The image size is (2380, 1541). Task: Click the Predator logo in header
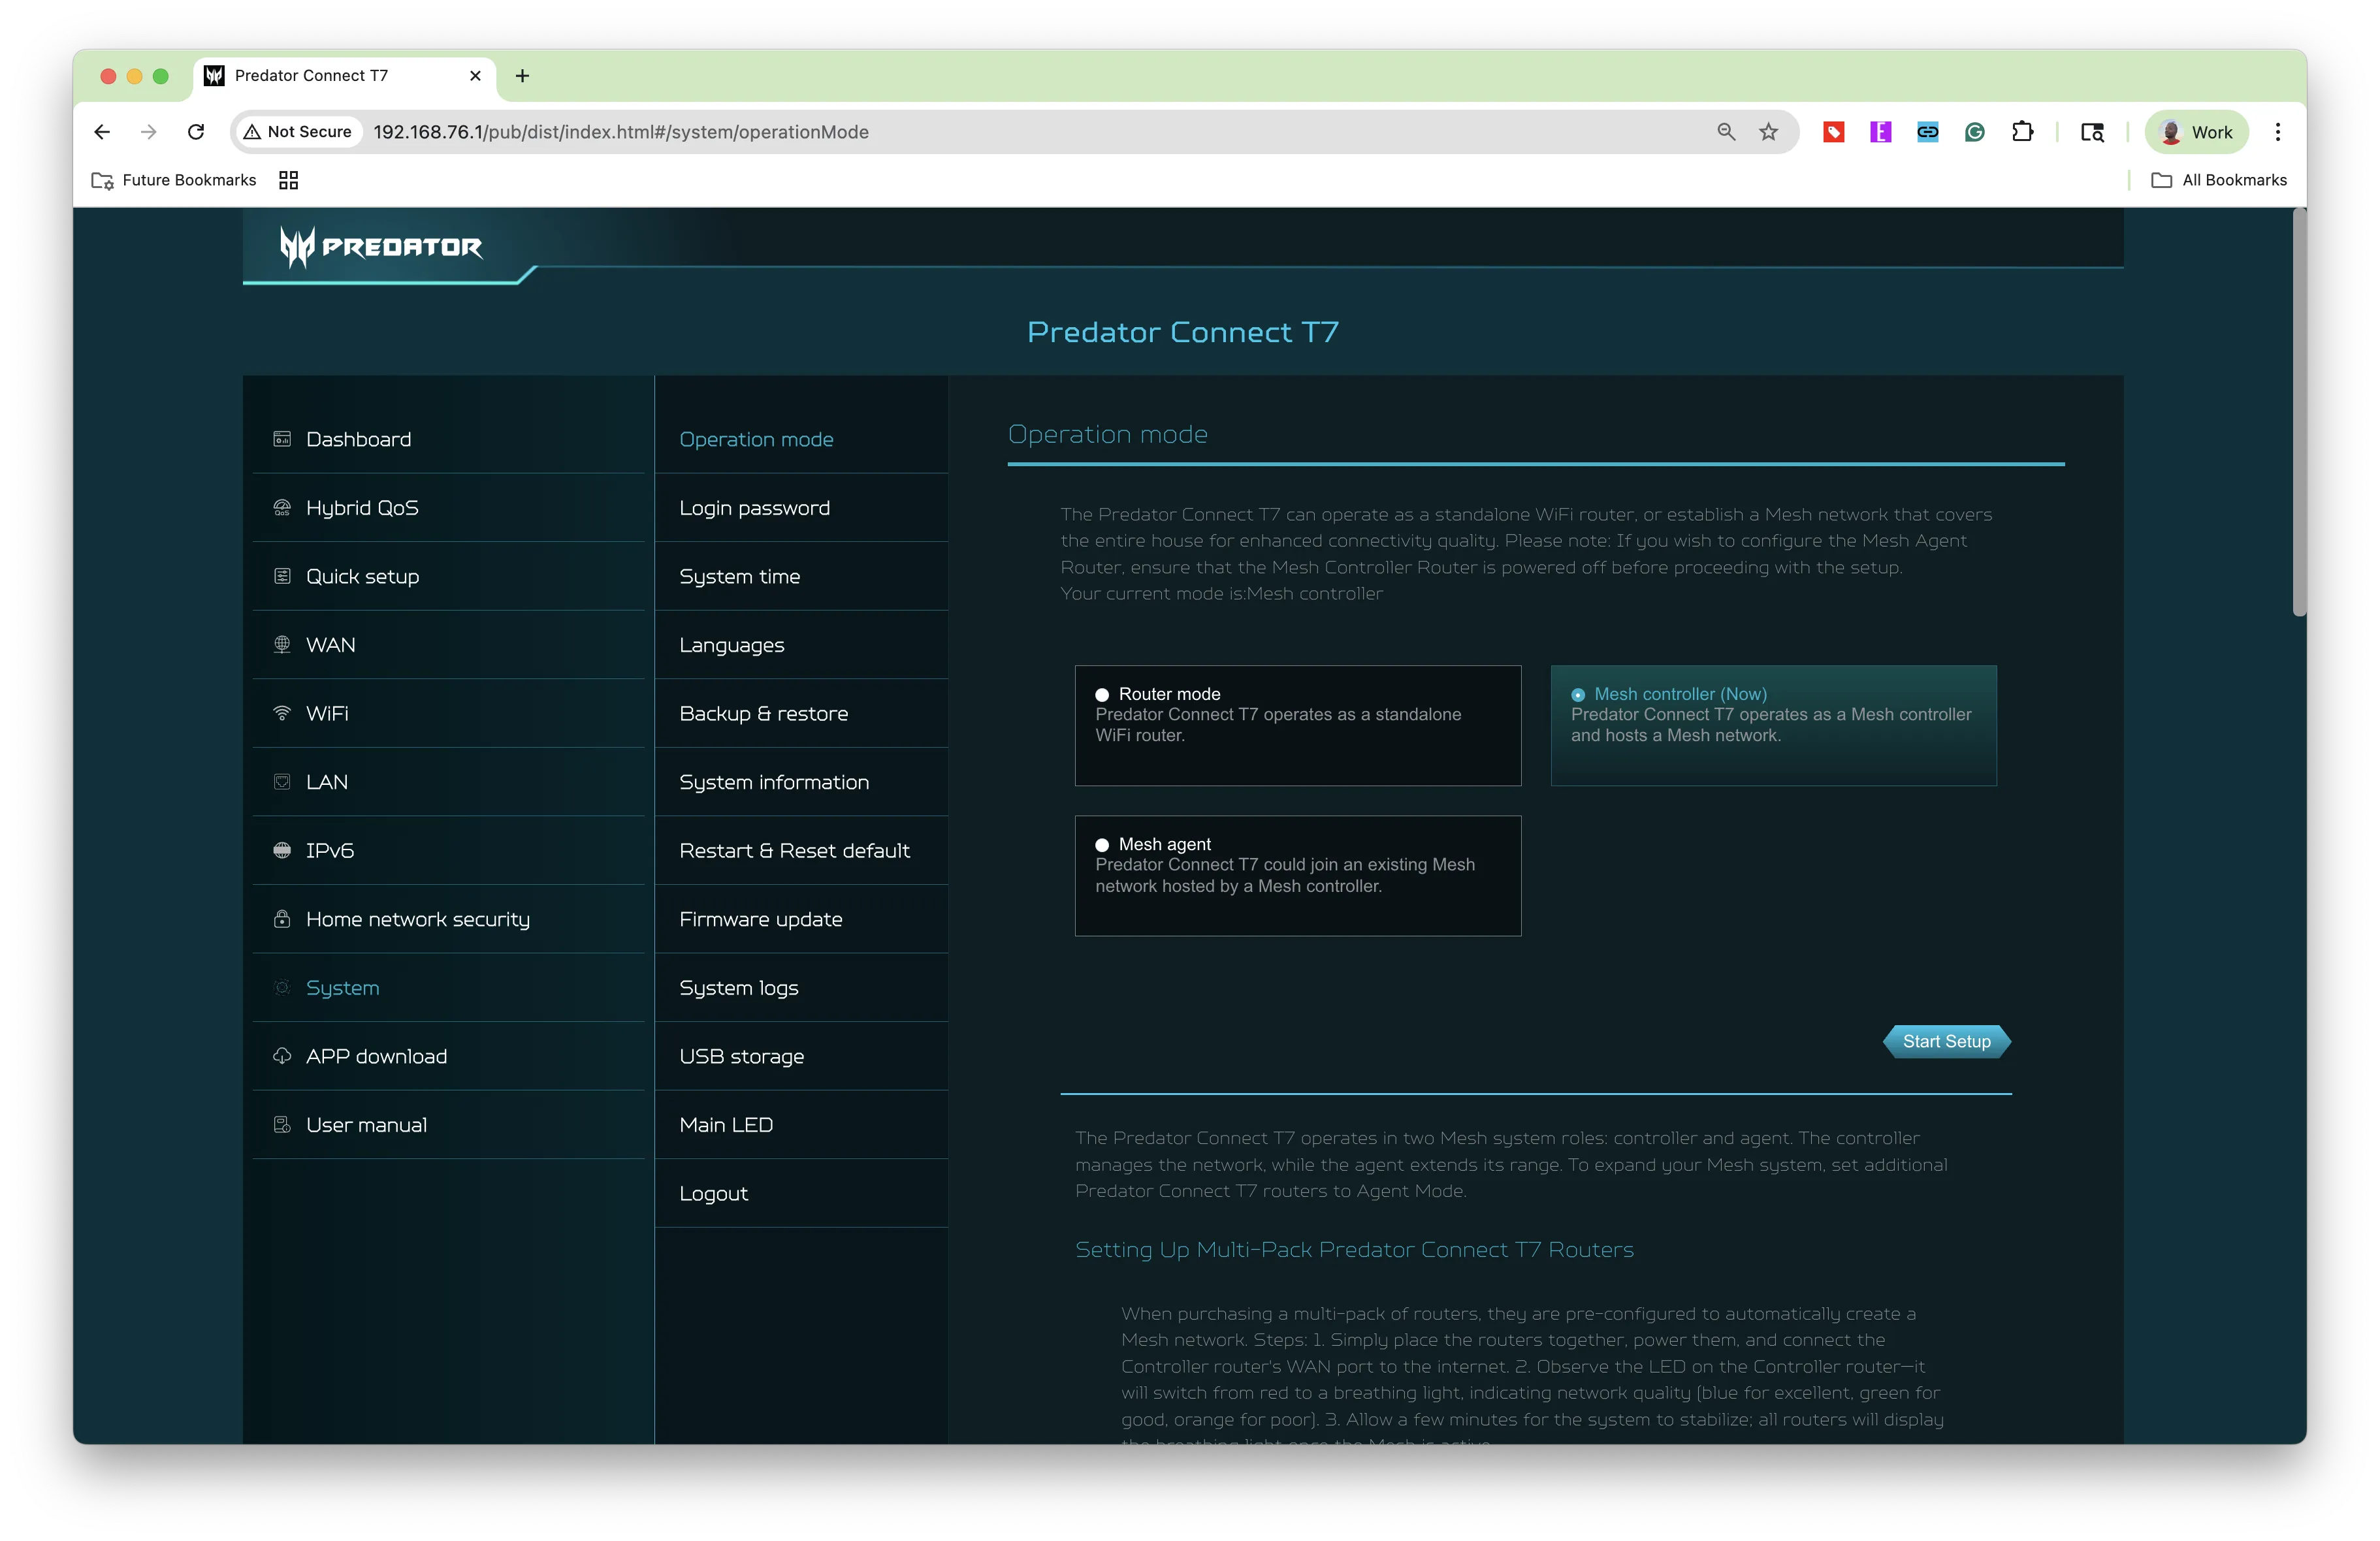pyautogui.click(x=381, y=246)
